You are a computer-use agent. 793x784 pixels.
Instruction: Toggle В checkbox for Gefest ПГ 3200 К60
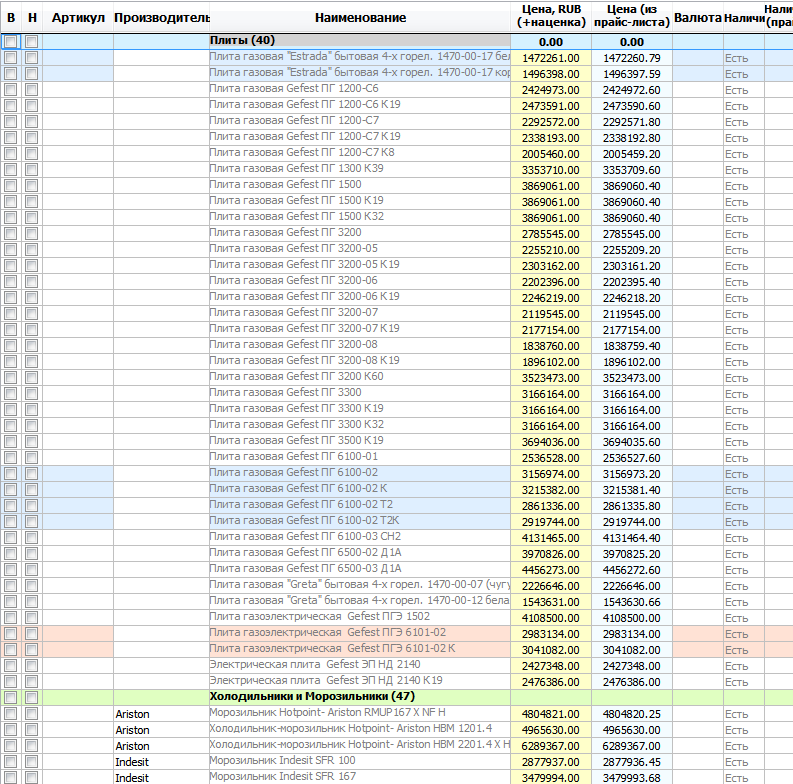(11, 377)
